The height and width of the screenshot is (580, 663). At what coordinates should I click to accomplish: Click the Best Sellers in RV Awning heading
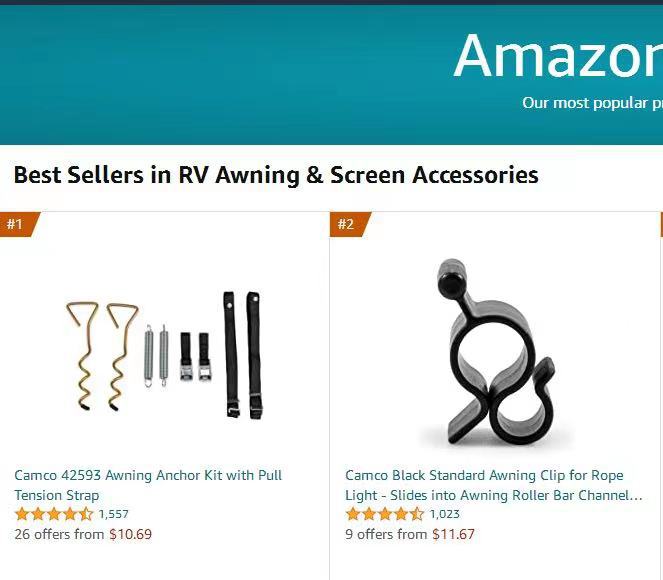pos(276,175)
